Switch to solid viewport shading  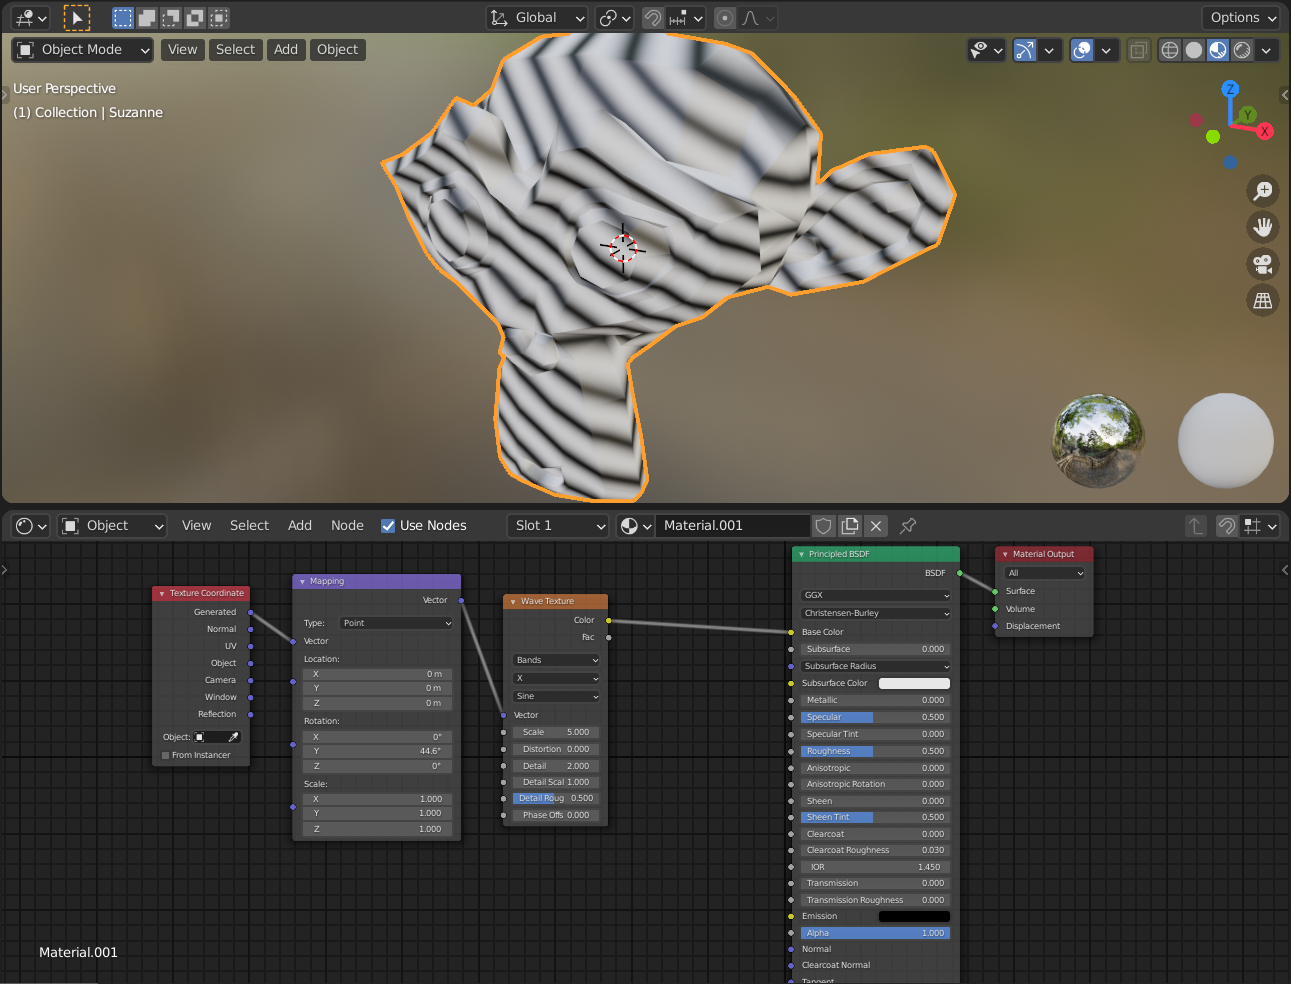1194,50
